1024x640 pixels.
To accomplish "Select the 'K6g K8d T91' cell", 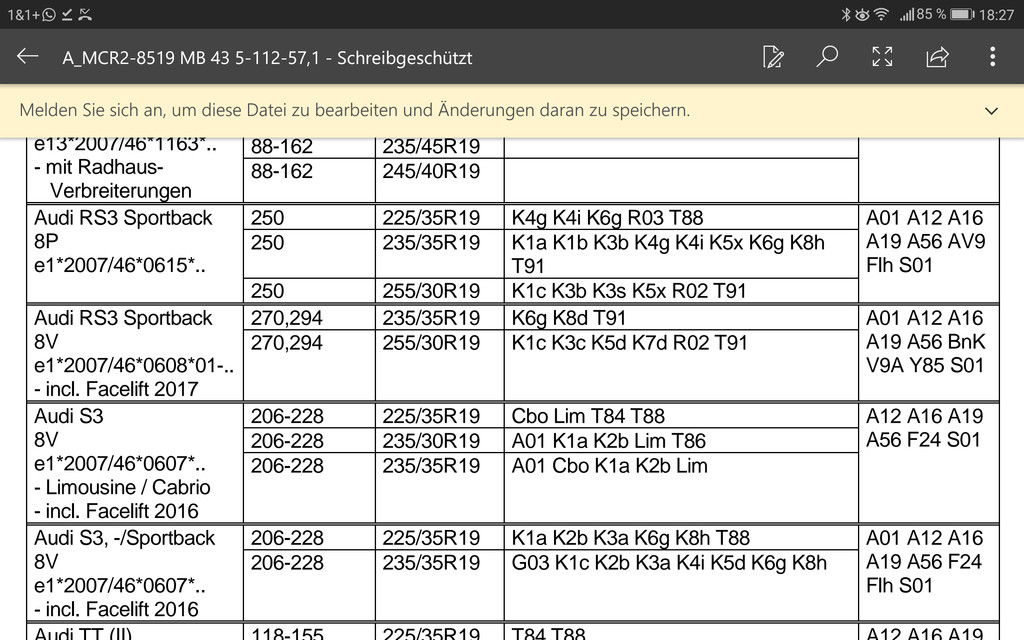I will click(x=569, y=318).
